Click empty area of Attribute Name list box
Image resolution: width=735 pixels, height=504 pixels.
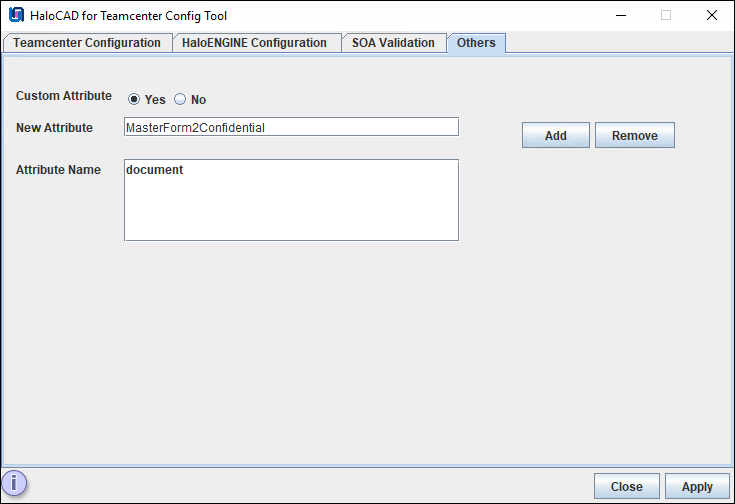291,212
